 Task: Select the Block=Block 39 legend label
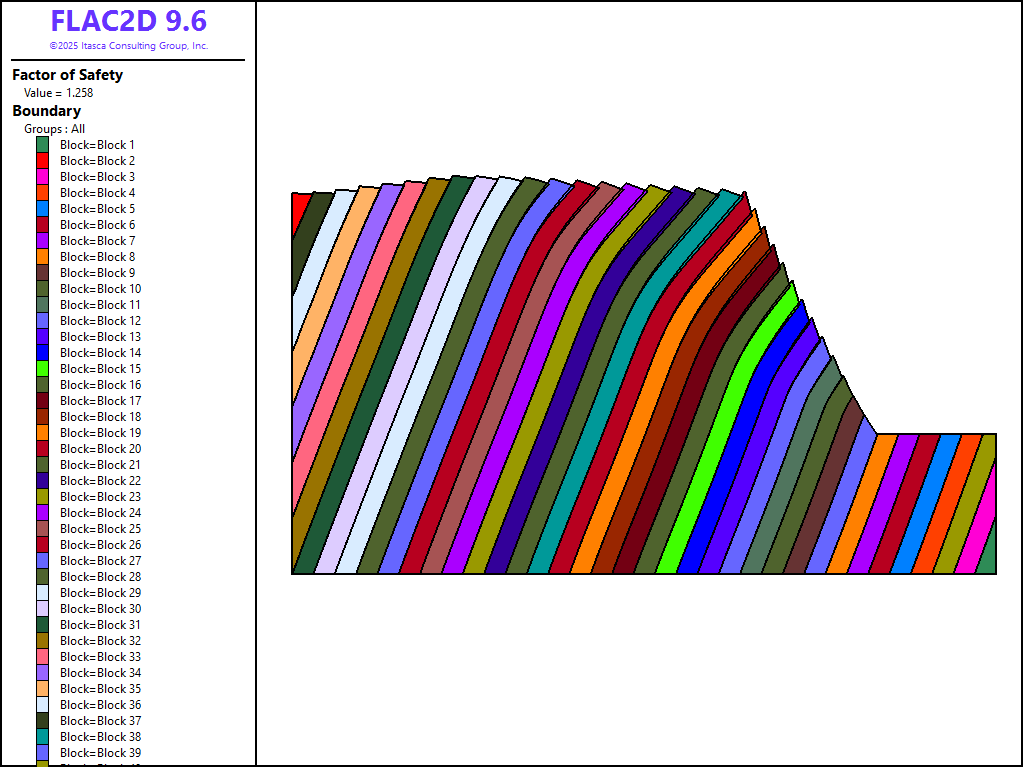click(x=100, y=753)
